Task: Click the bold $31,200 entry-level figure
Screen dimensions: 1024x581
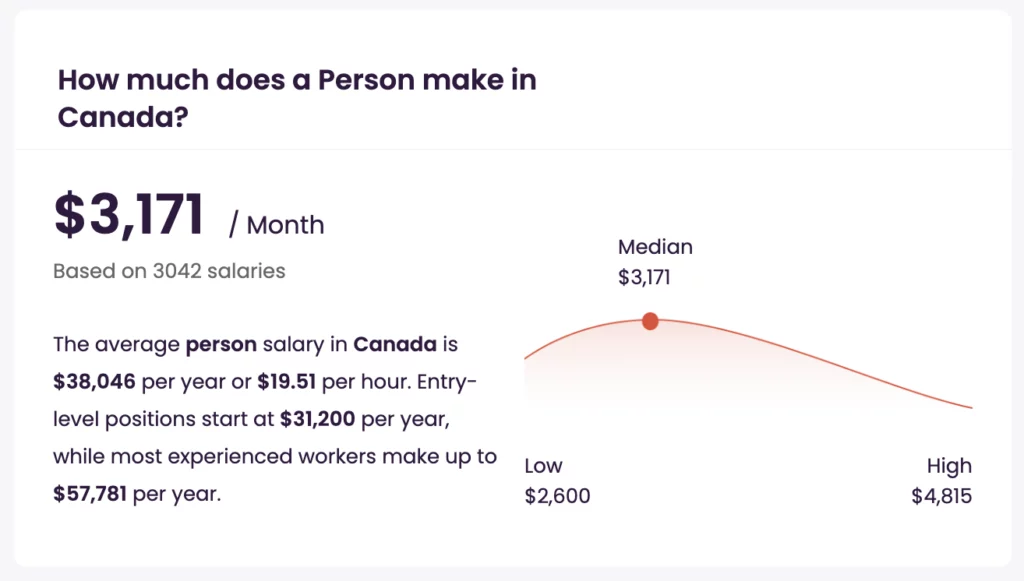Action: [317, 418]
